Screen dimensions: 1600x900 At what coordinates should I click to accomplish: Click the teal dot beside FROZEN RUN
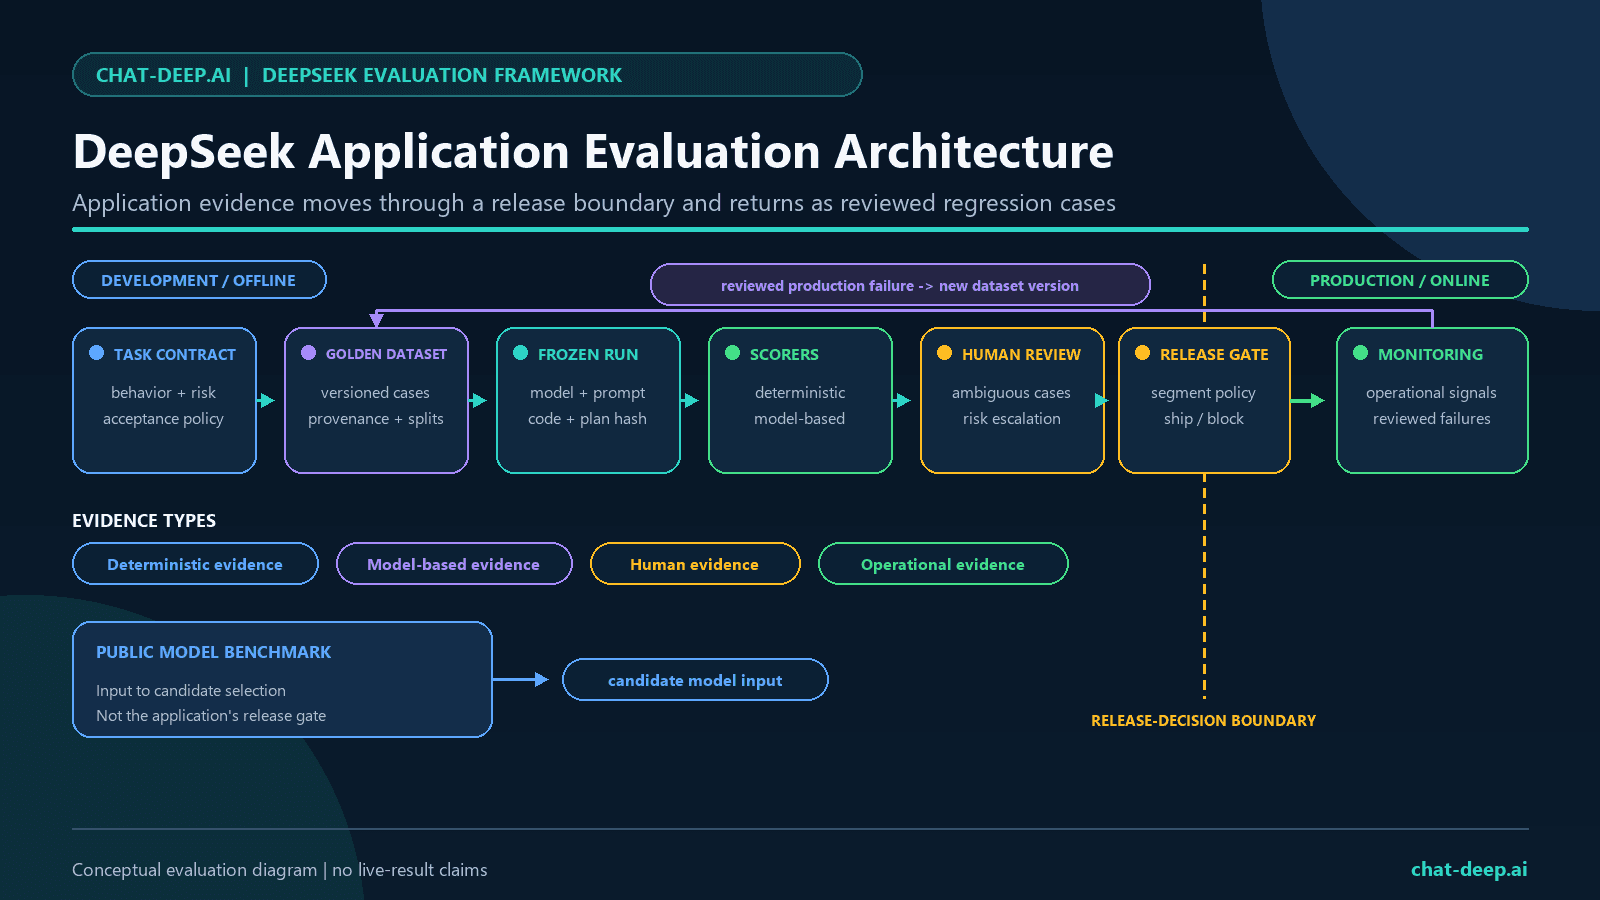point(521,352)
